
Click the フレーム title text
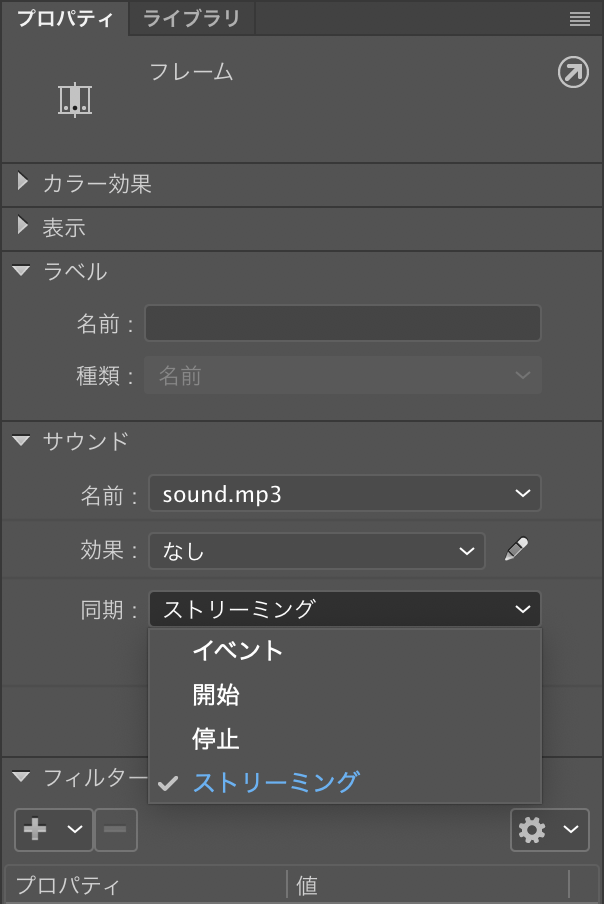[x=191, y=73]
